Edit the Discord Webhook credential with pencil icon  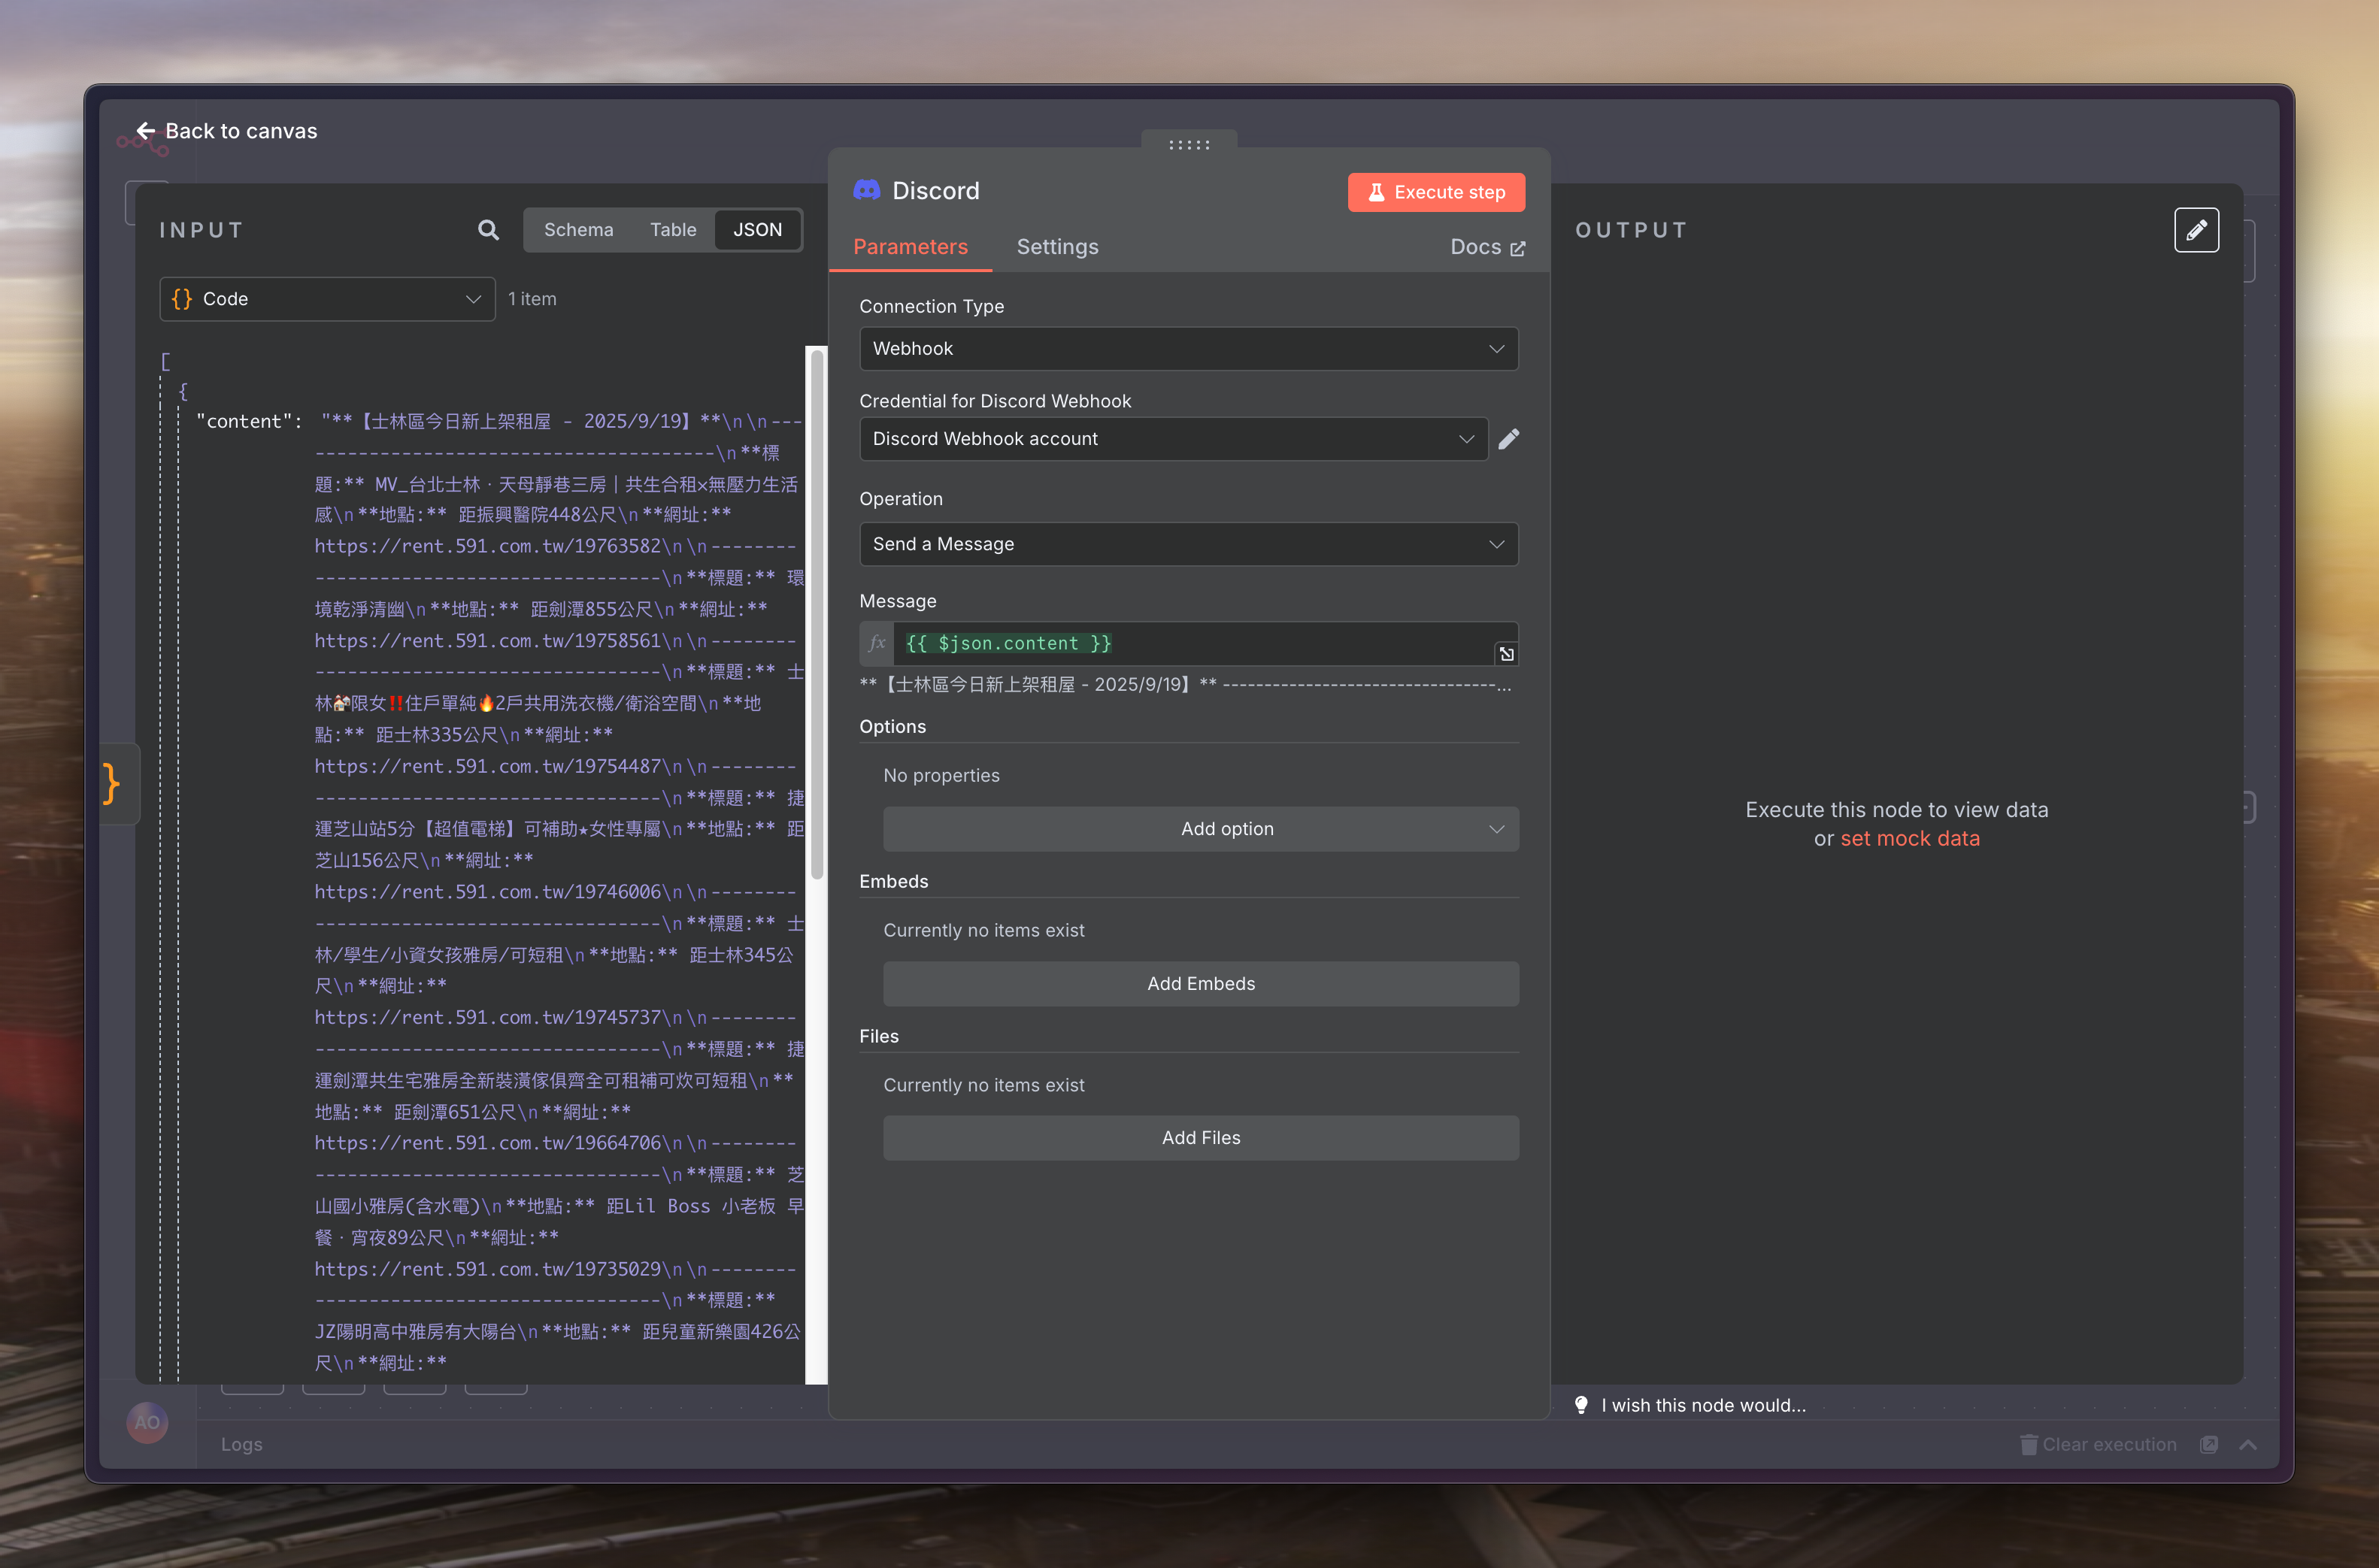coord(1509,439)
